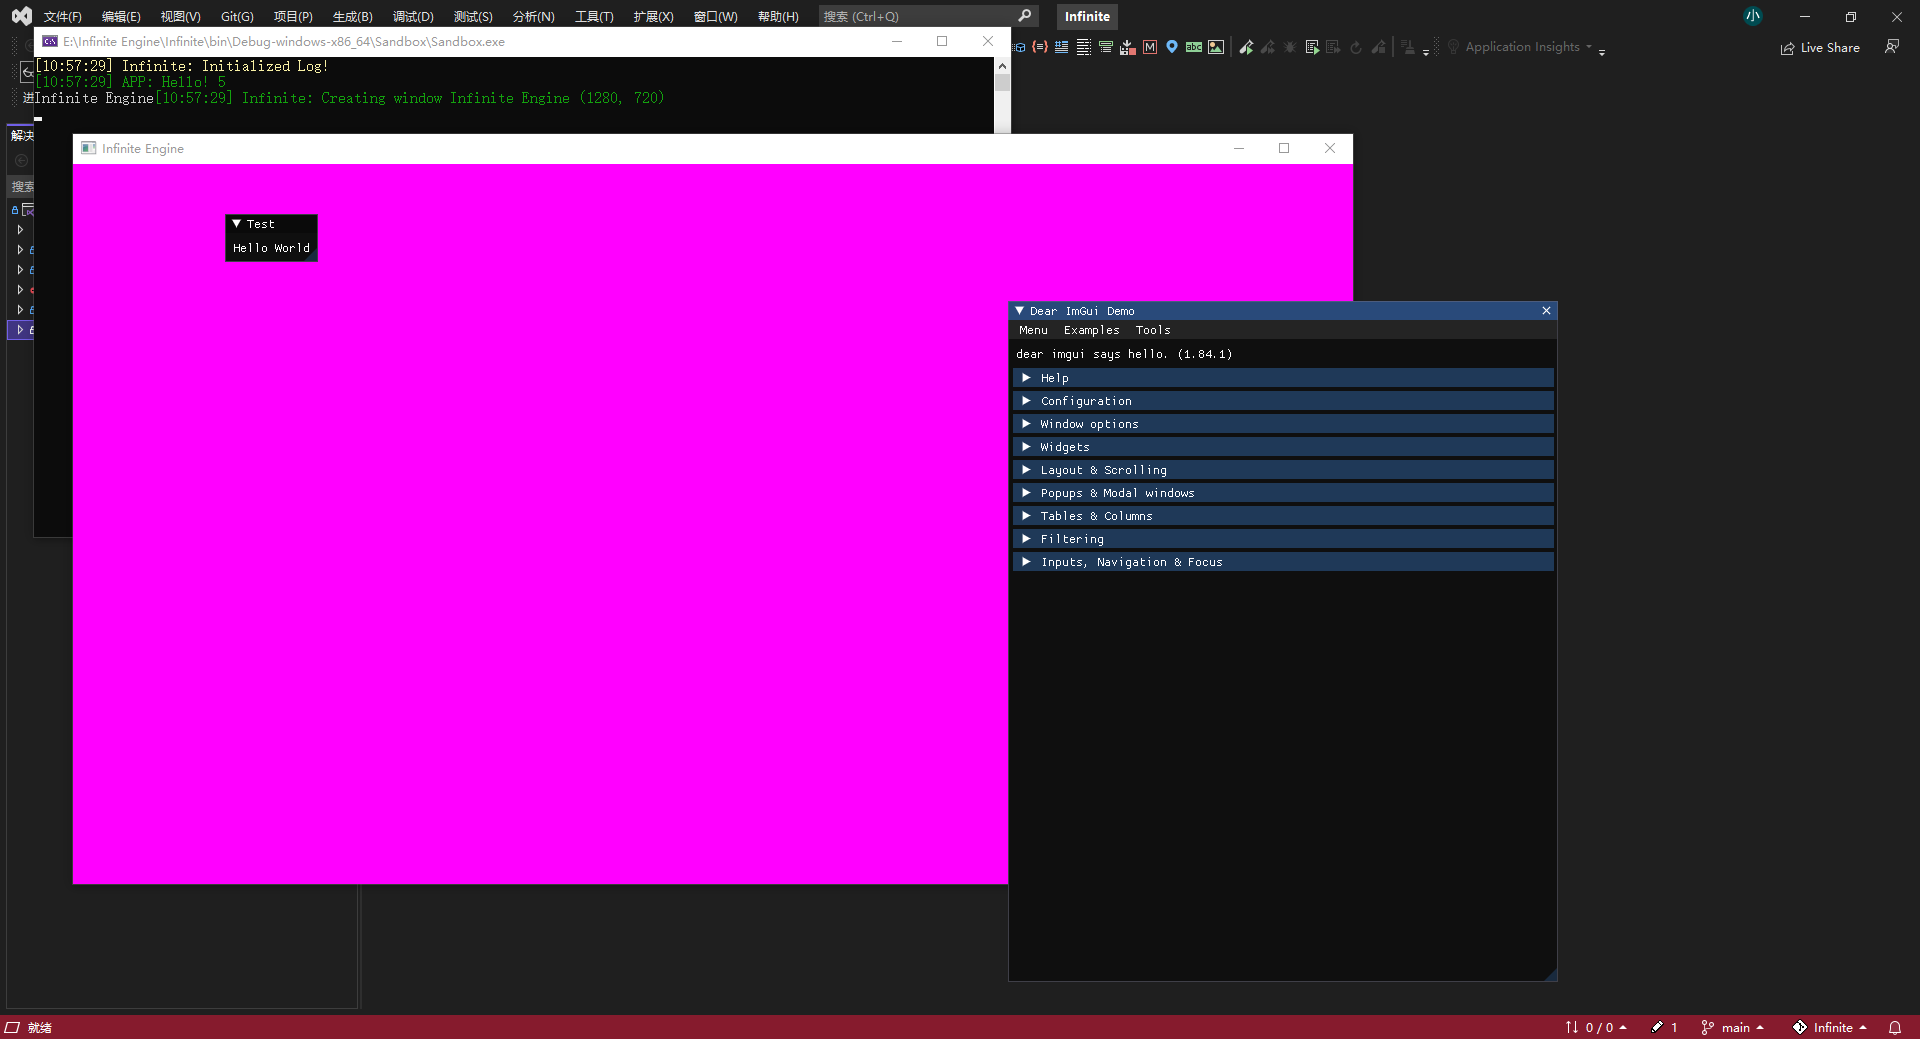
Task: Open the 扩展(X) menu
Action: tap(653, 16)
